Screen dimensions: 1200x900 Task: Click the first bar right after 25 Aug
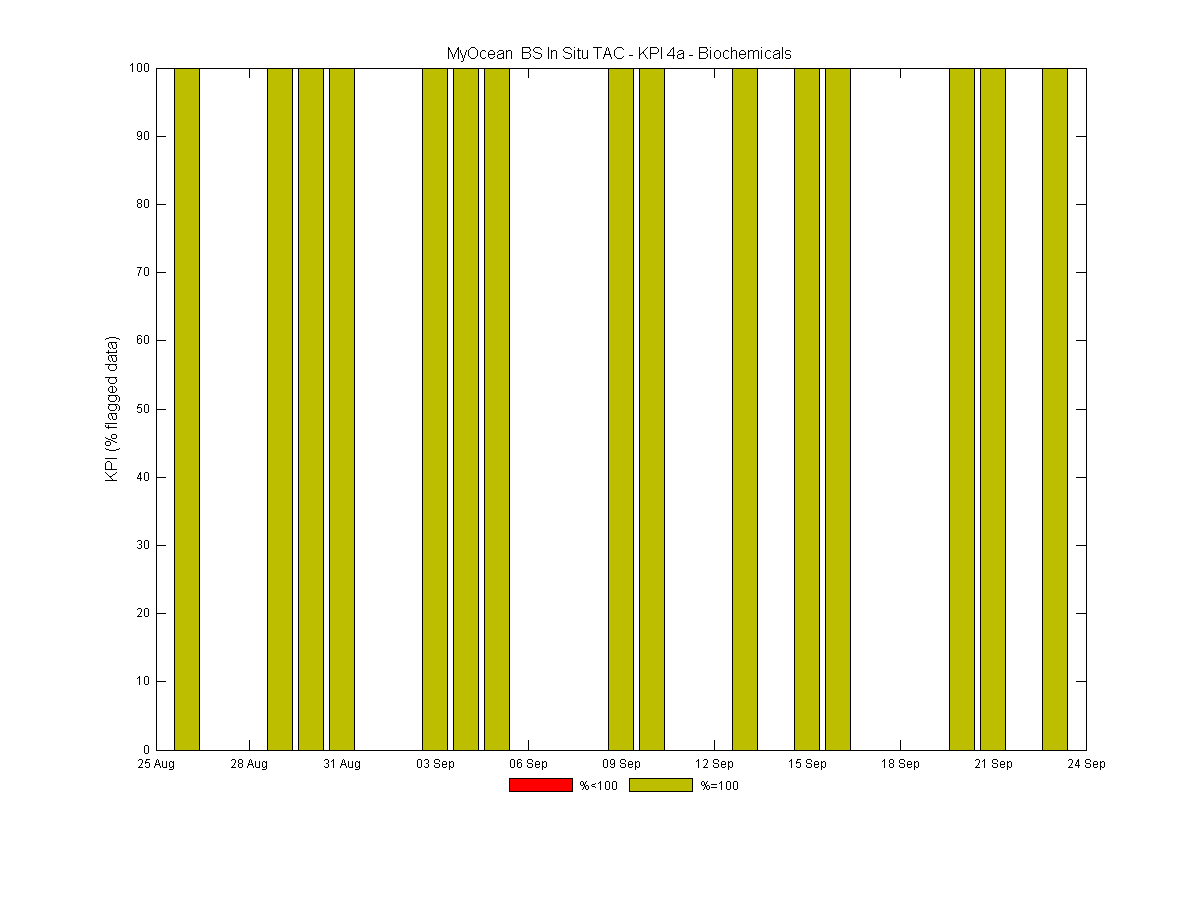(187, 409)
